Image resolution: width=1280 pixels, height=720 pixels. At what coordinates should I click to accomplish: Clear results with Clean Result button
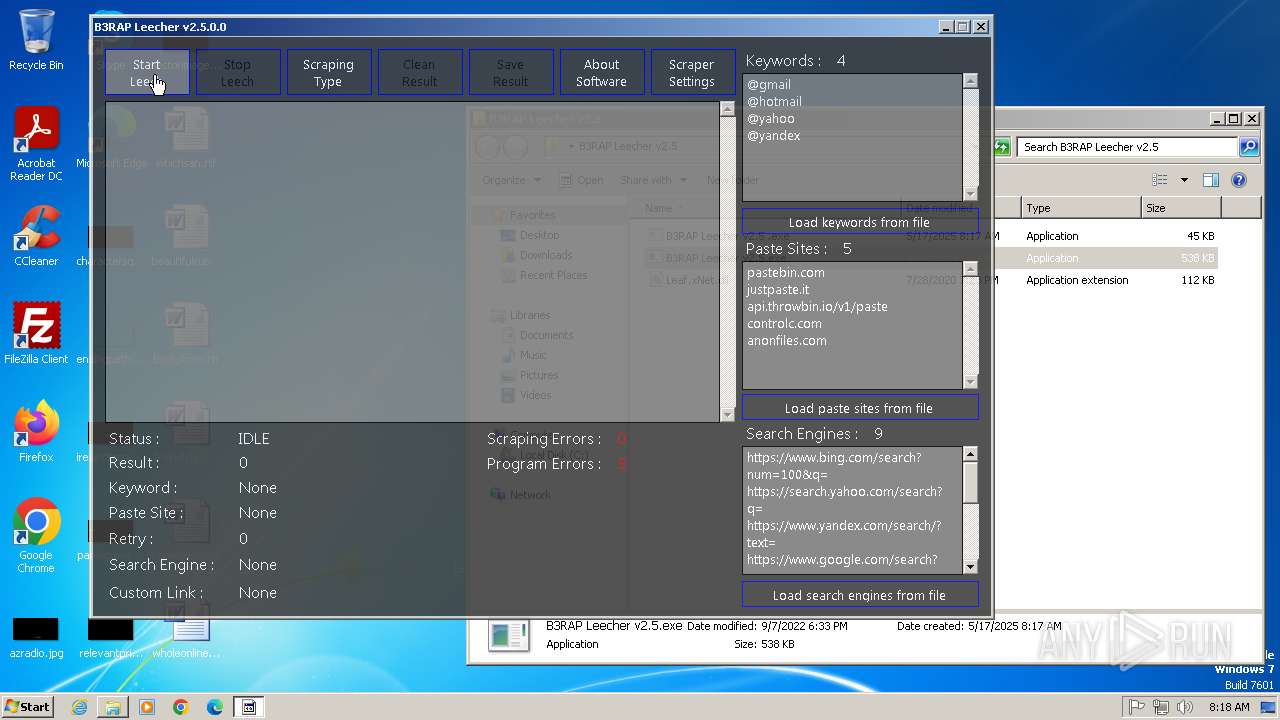[420, 73]
